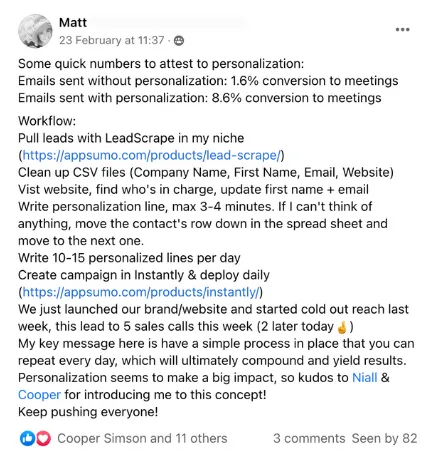
Task: View the Seen by 82 list
Action: click(384, 438)
